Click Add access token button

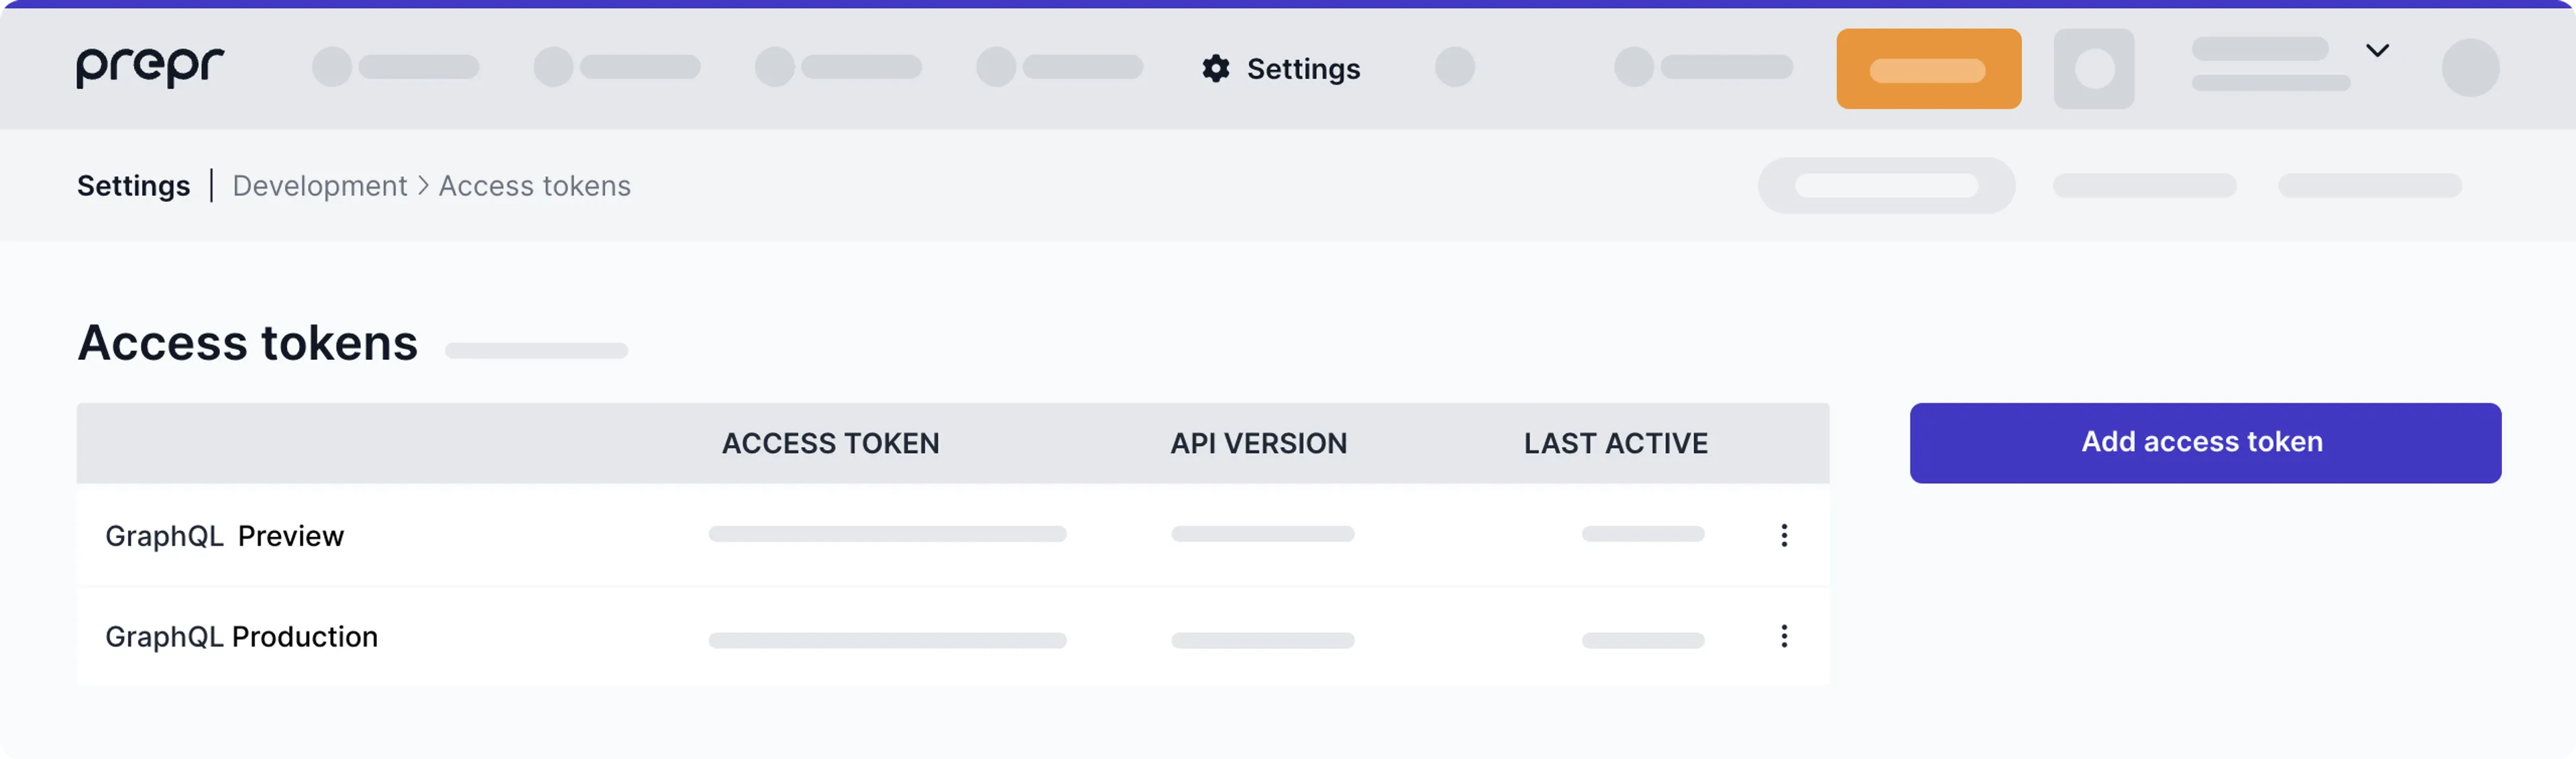[2205, 443]
